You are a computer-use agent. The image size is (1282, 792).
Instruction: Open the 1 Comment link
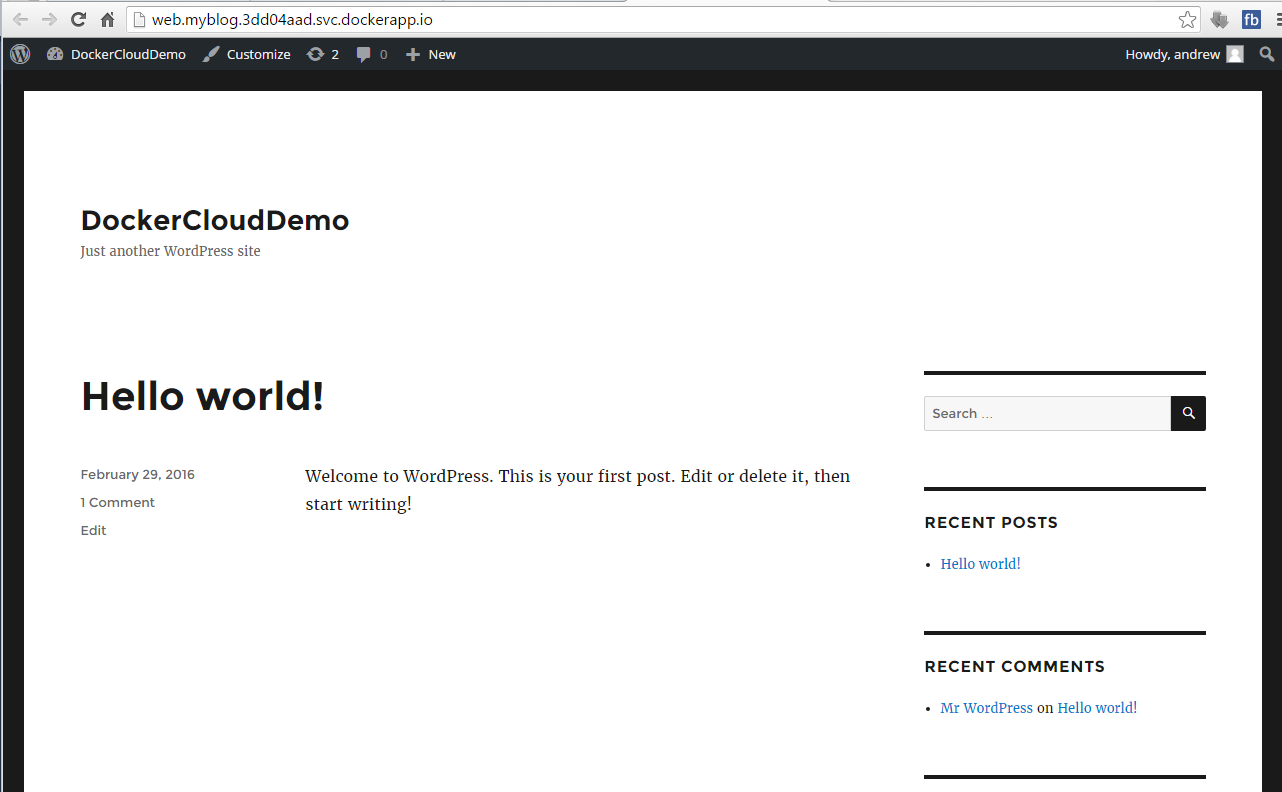tap(118, 502)
